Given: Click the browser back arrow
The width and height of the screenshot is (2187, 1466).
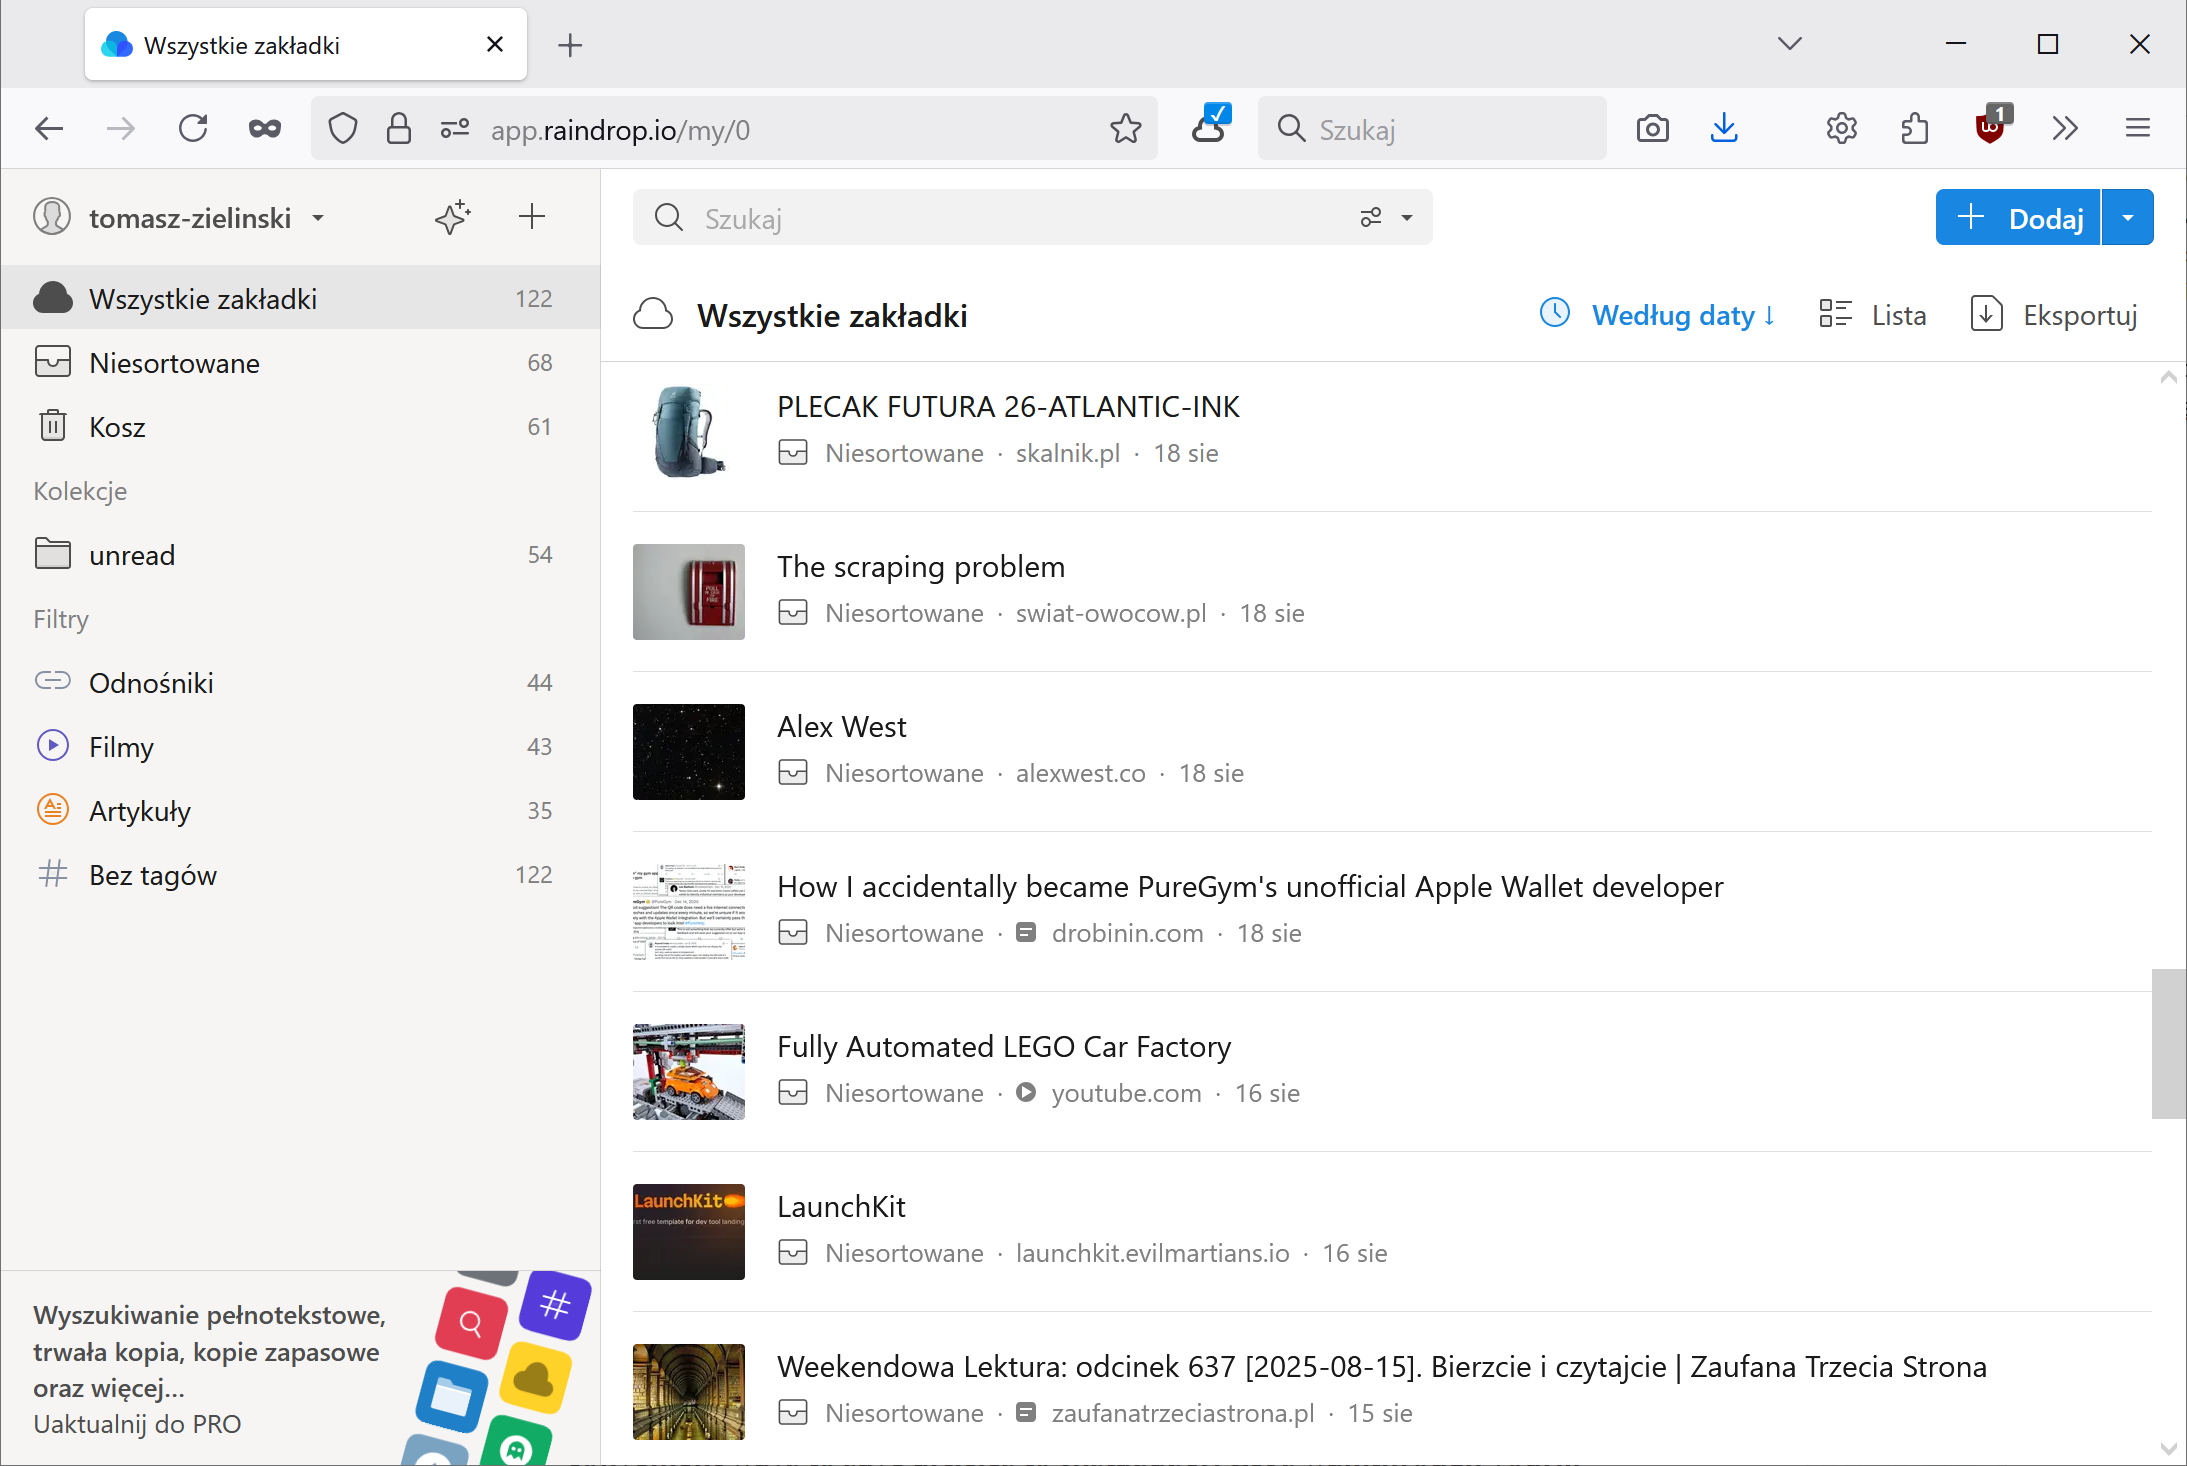Looking at the screenshot, I should (x=49, y=128).
